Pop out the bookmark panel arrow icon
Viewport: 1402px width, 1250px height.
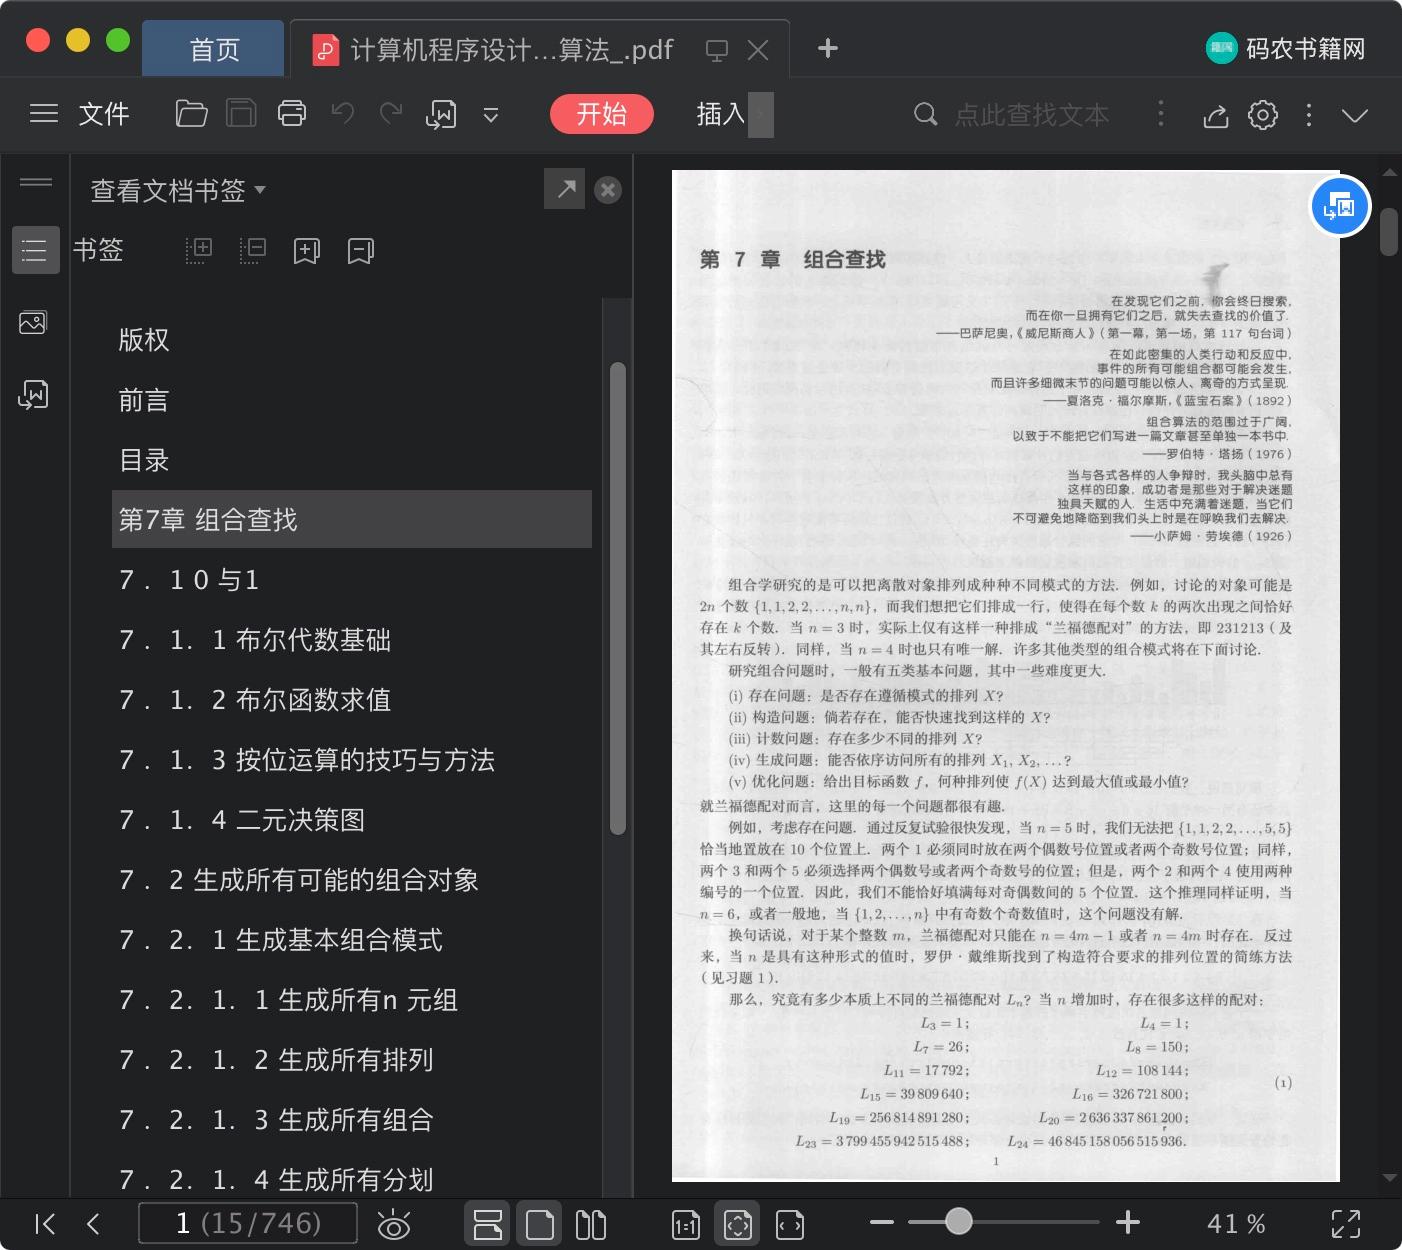pos(565,189)
